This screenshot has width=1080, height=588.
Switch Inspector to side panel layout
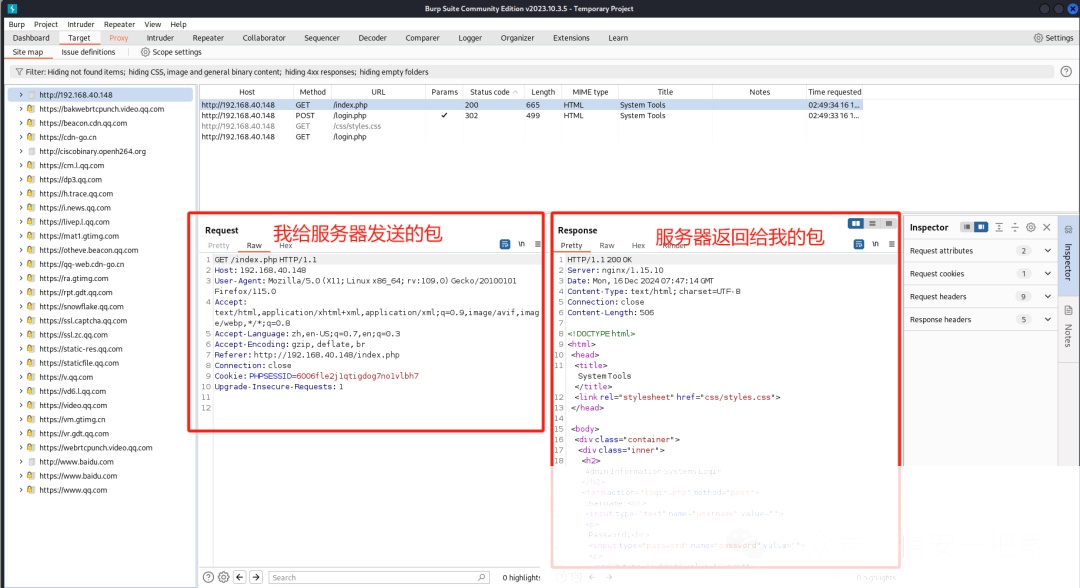(981, 227)
